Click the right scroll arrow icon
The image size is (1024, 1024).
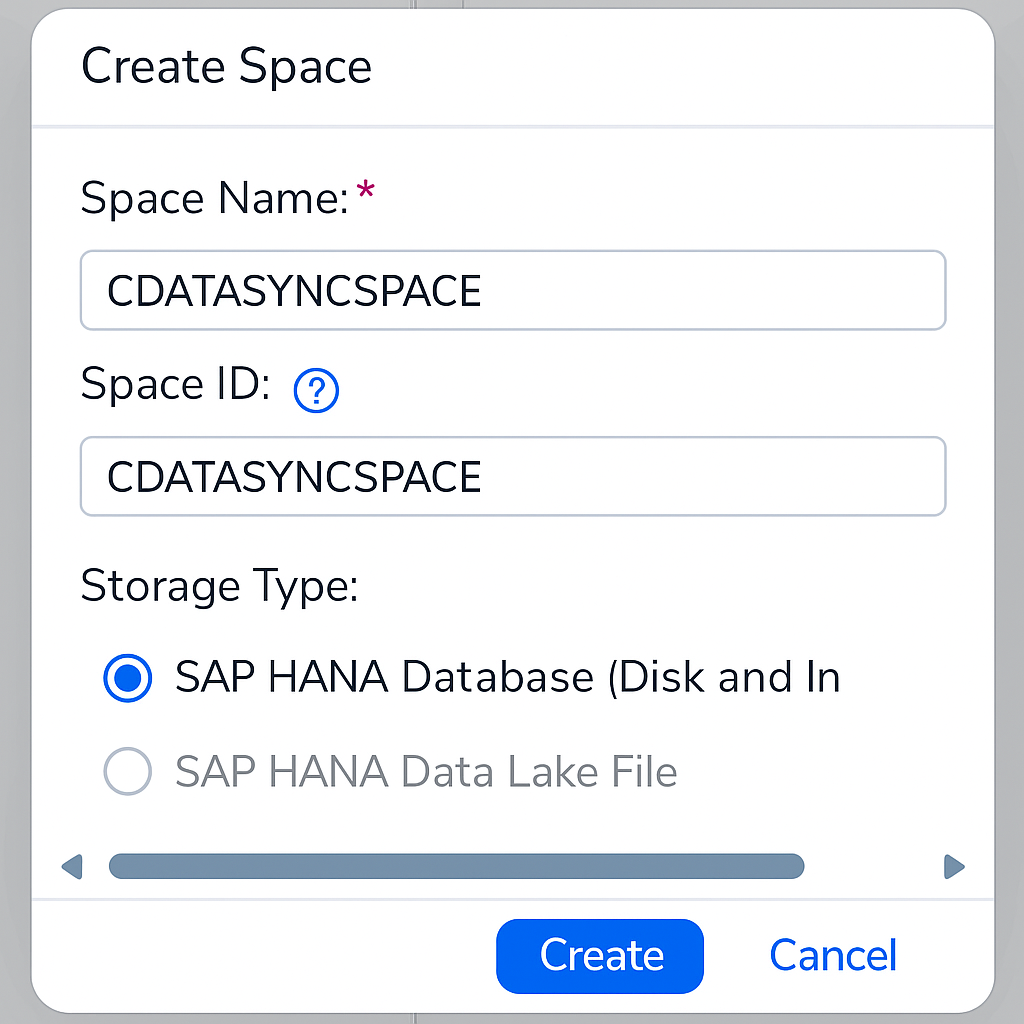[x=955, y=867]
